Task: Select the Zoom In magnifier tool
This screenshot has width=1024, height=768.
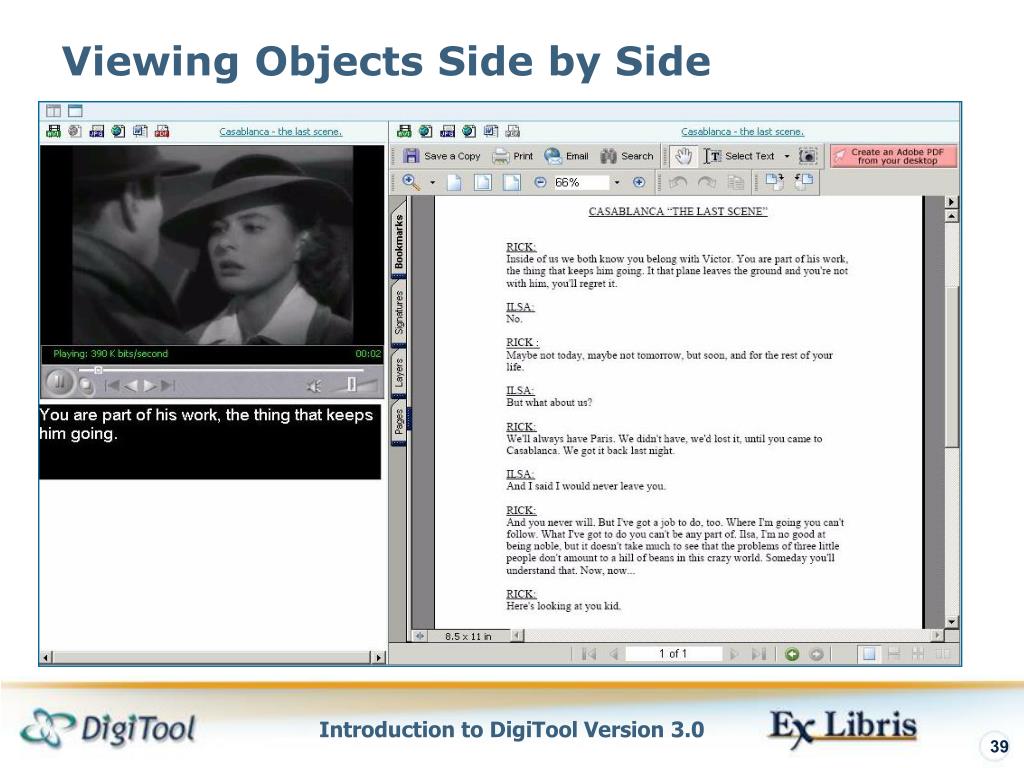Action: 411,182
